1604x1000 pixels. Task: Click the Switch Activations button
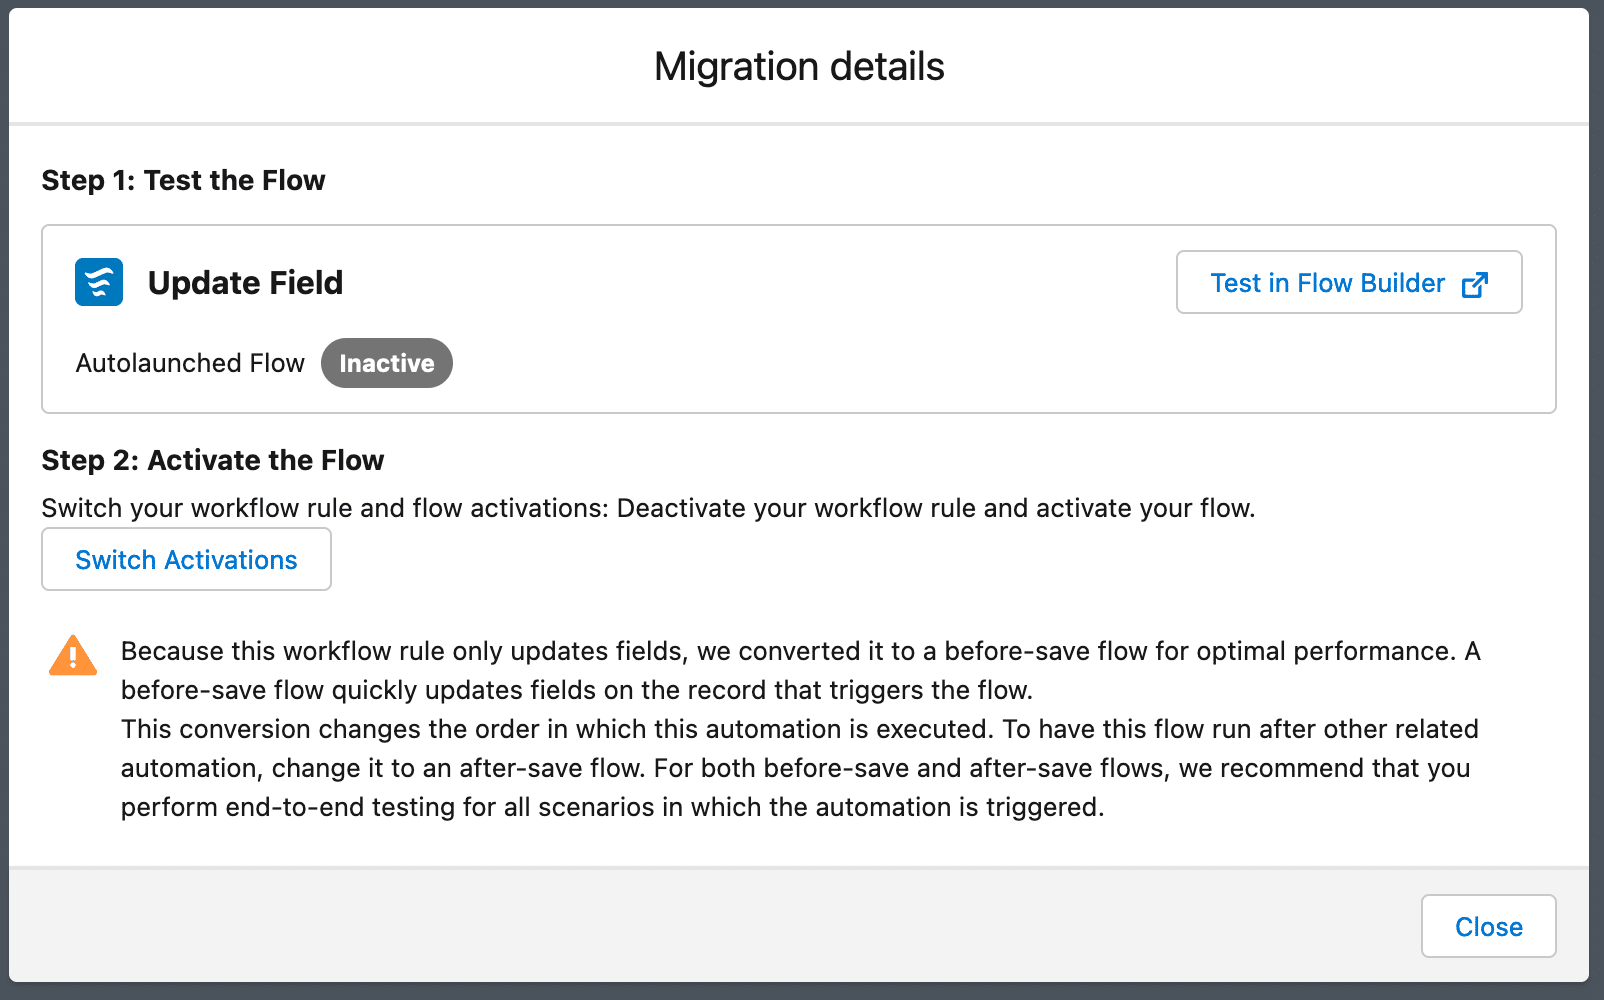coord(186,559)
